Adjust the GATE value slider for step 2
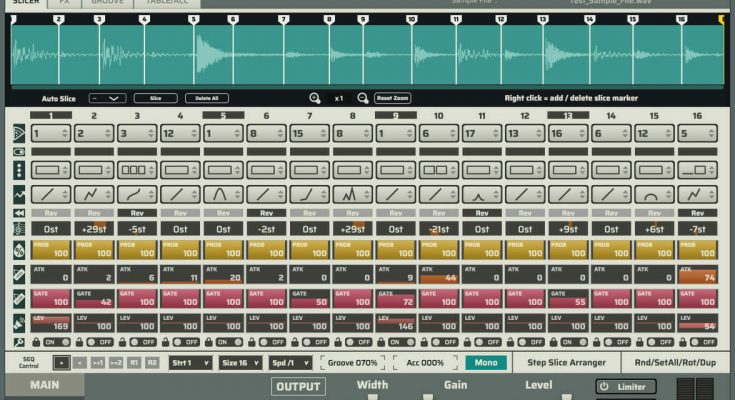The height and width of the screenshot is (400, 735). [x=95, y=297]
